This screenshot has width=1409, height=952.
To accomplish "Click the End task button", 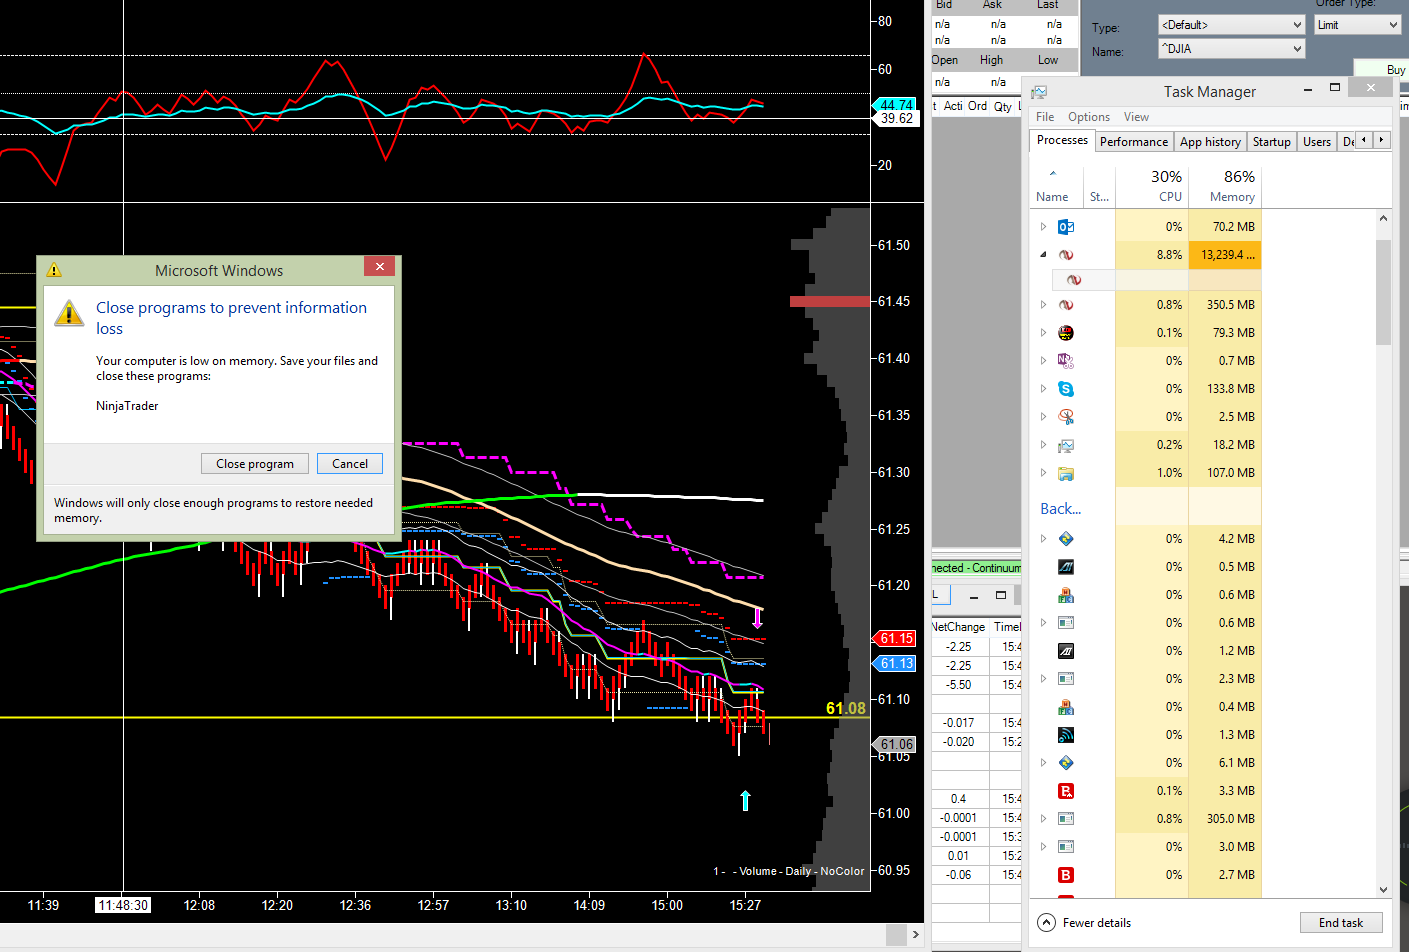I will pos(1341,923).
